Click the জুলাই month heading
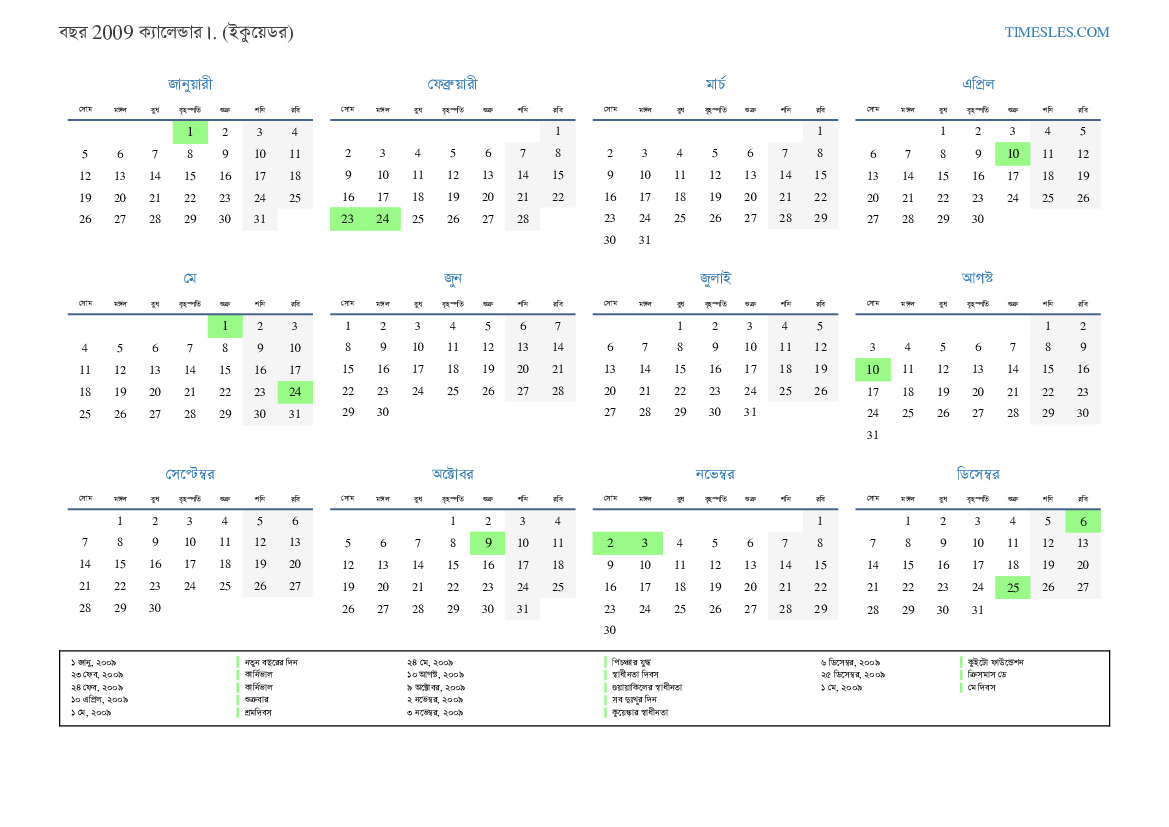 (x=715, y=279)
